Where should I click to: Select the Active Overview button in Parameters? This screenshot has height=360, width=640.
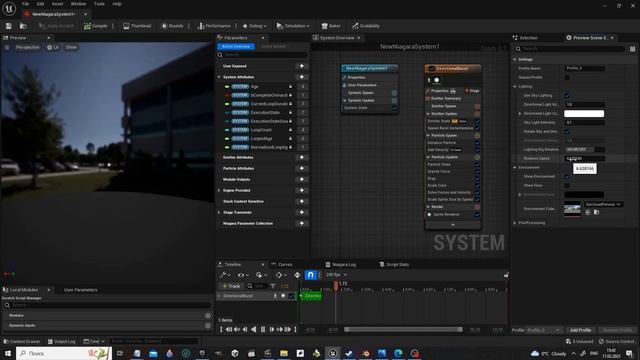coord(236,47)
